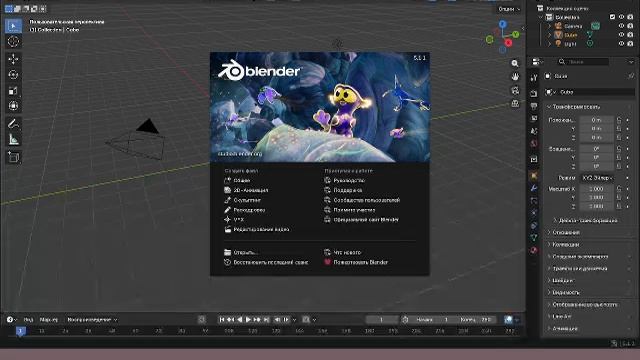Uncheck the Collection exclude checkbox

(x=612, y=17)
